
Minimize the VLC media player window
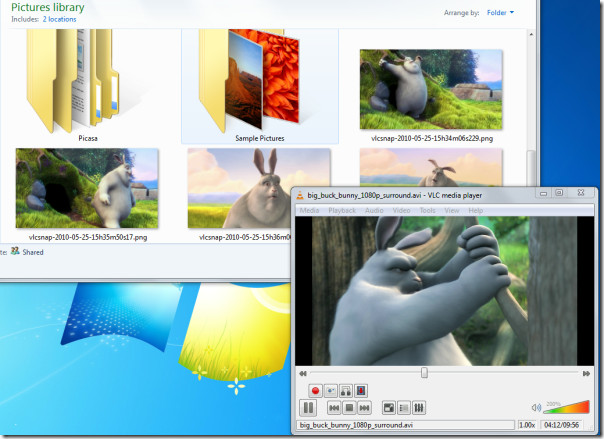click(543, 193)
